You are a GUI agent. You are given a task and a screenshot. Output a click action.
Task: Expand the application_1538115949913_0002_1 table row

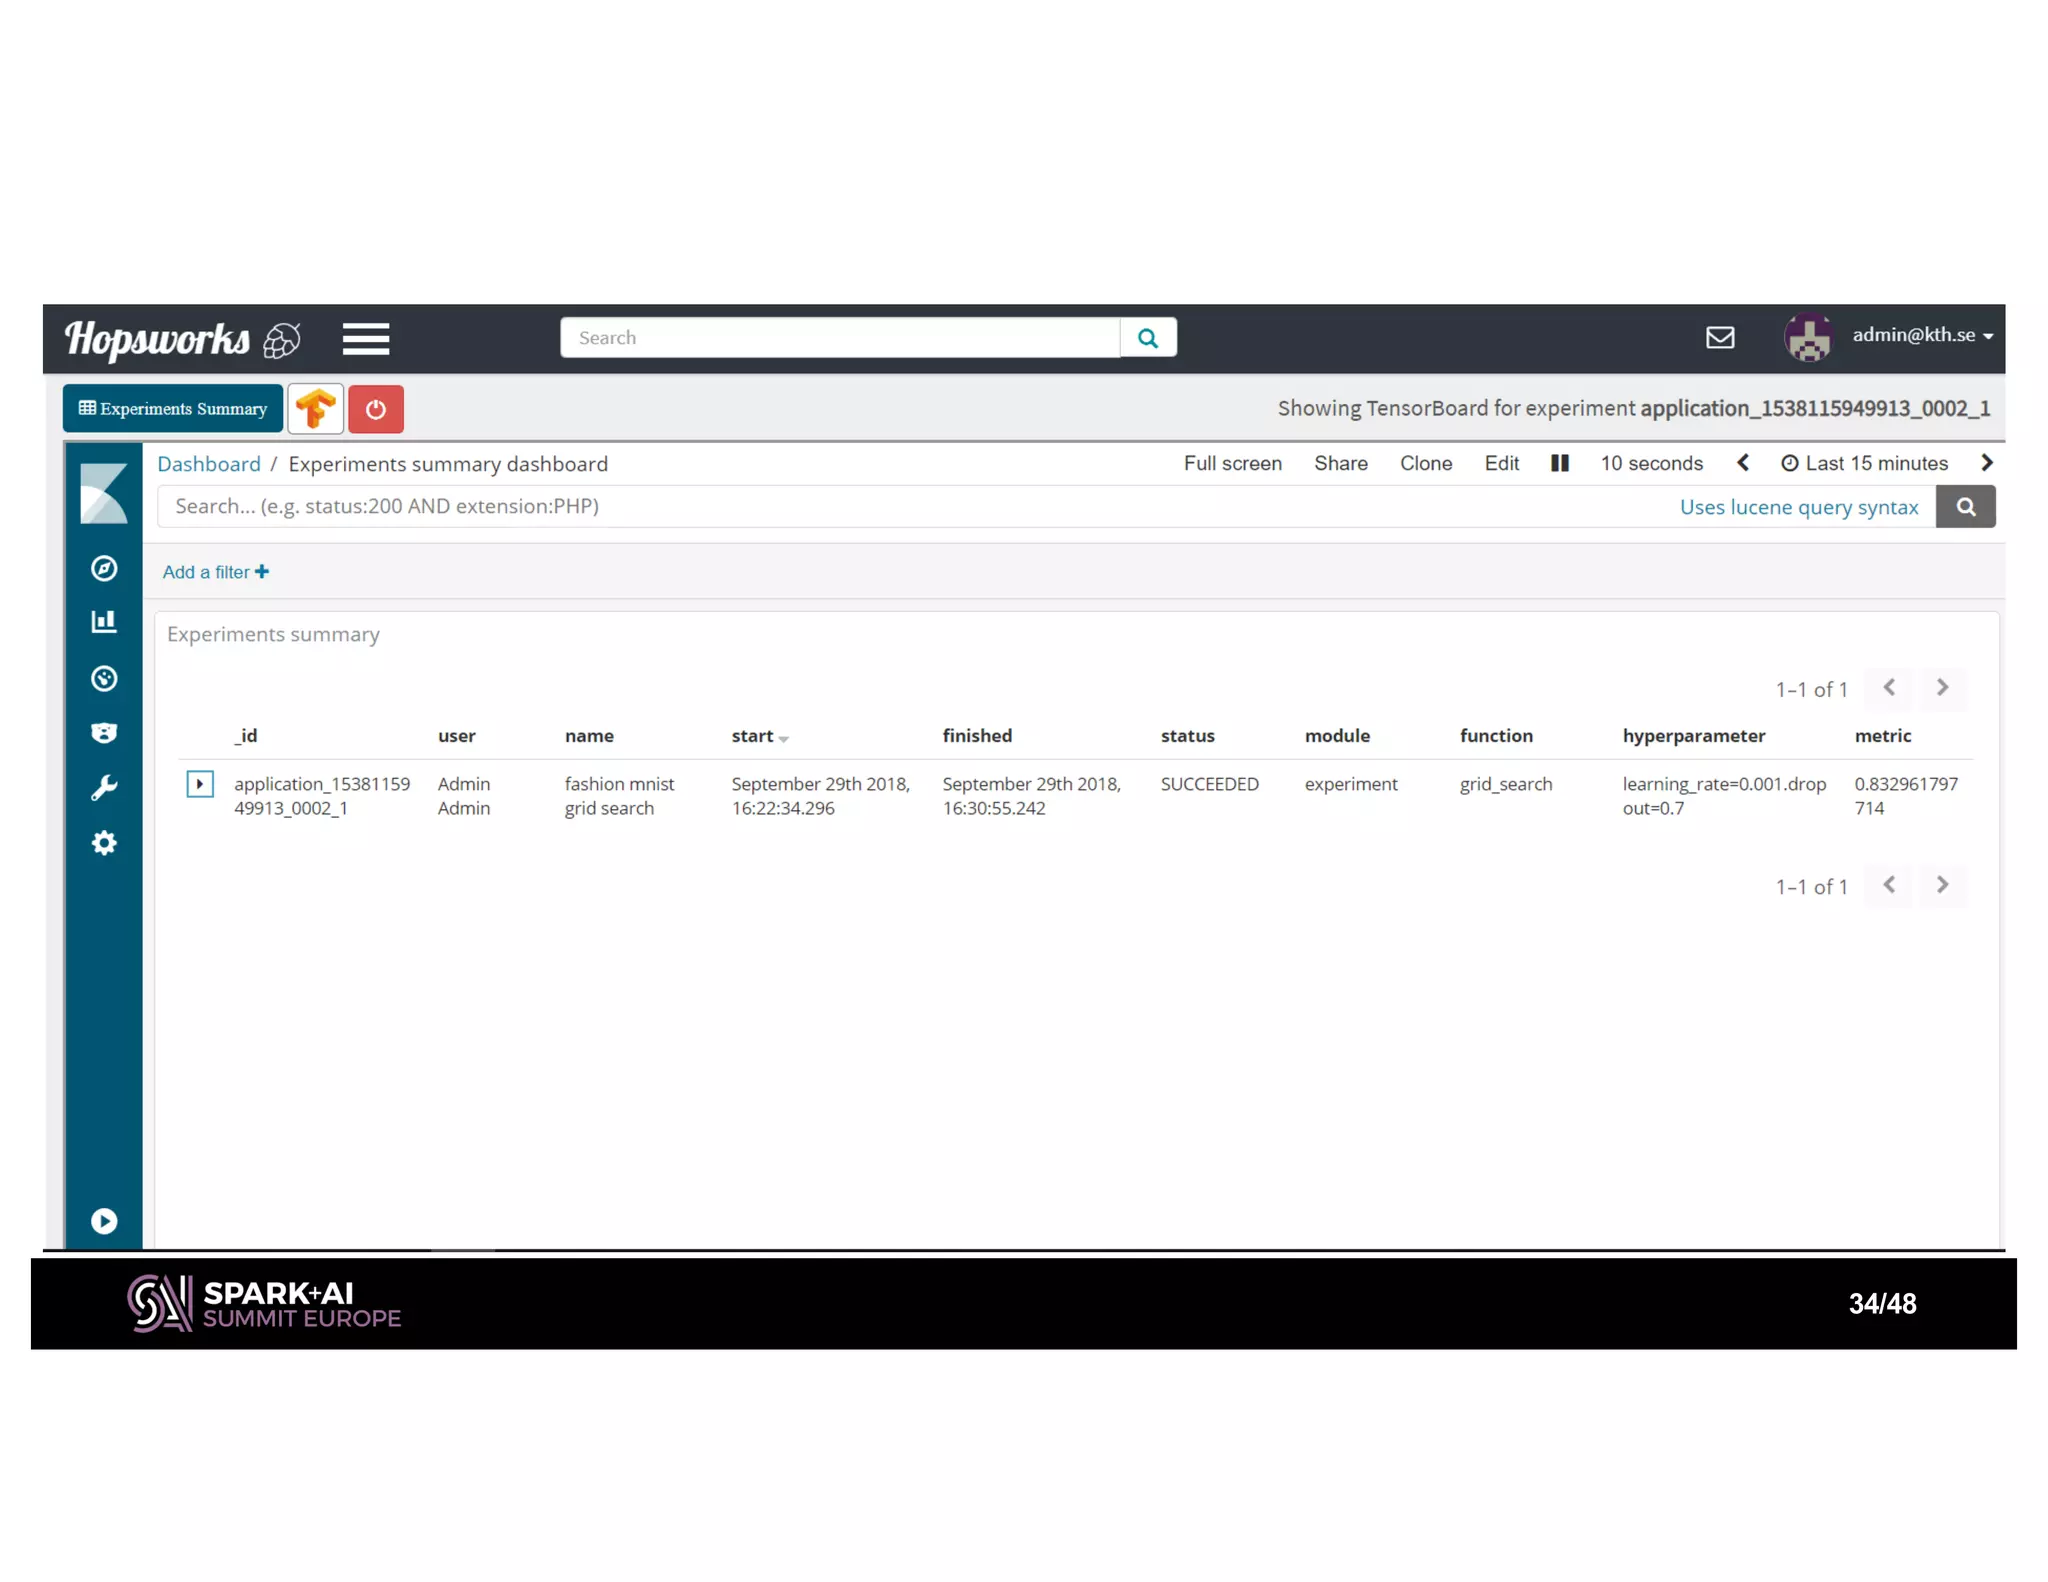(200, 784)
